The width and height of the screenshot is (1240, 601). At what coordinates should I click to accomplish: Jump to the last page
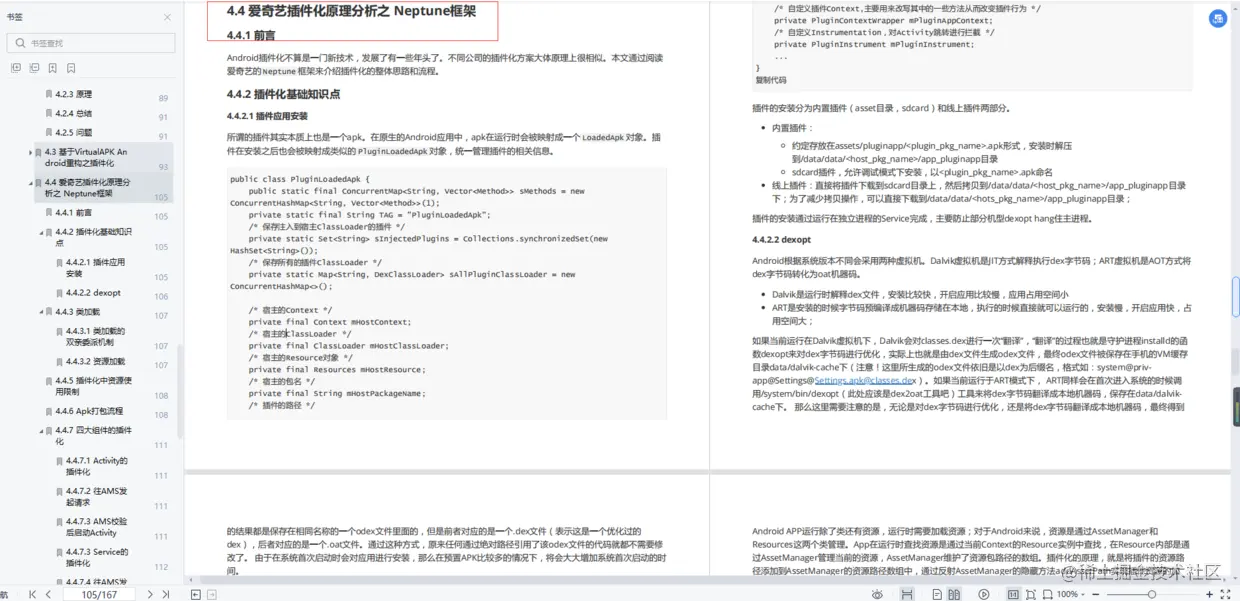click(166, 594)
